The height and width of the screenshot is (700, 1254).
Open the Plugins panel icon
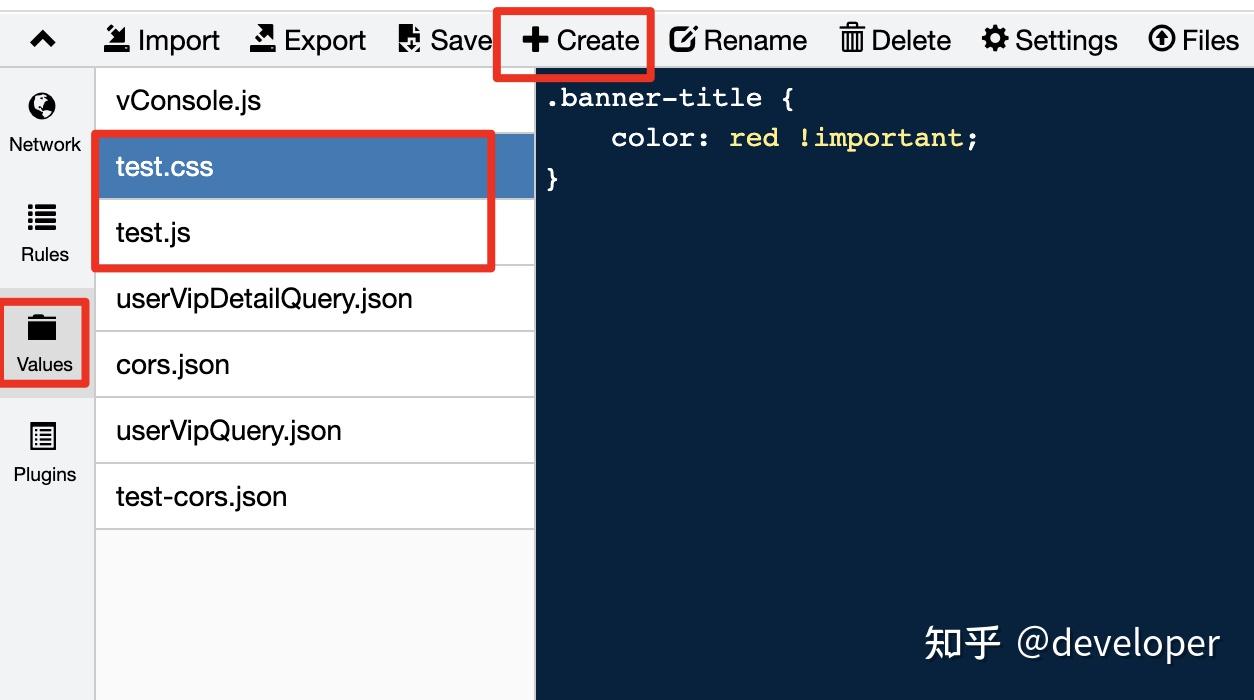pos(43,437)
